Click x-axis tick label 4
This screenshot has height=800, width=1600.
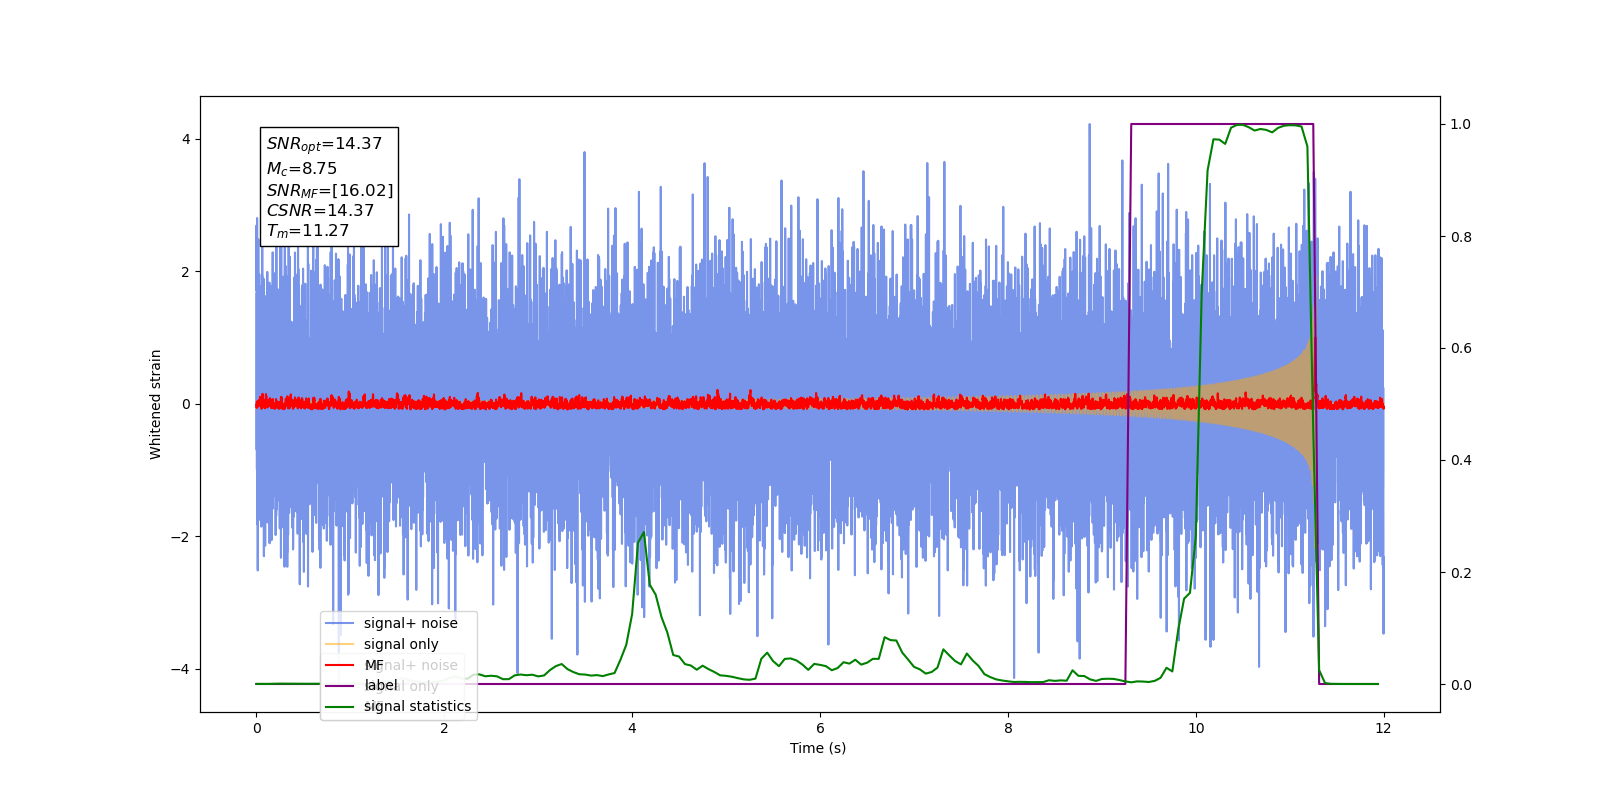pos(632,728)
